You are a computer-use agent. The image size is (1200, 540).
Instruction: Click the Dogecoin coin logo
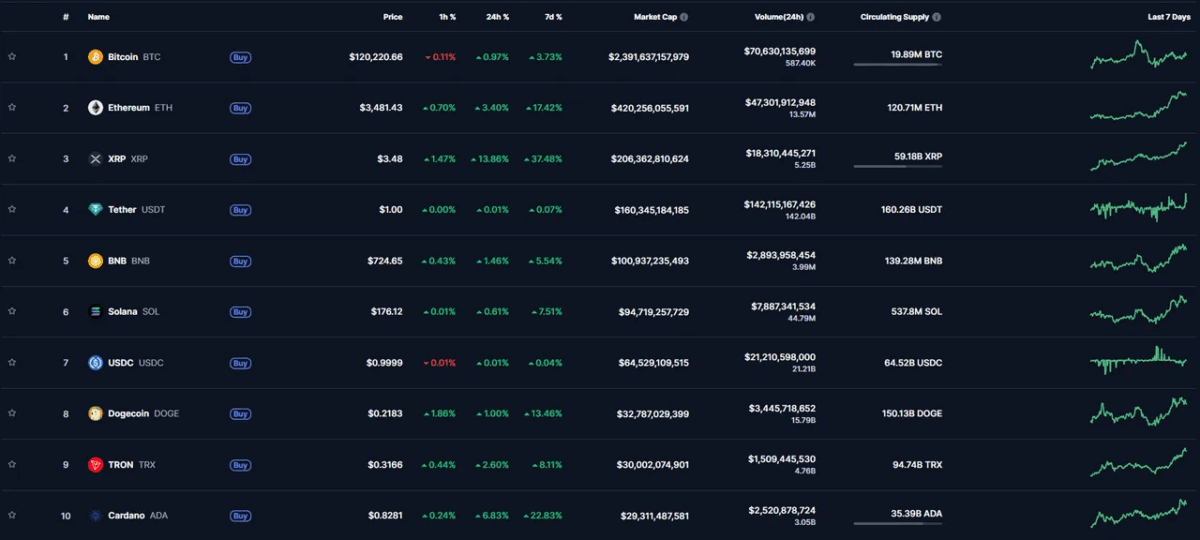point(96,414)
